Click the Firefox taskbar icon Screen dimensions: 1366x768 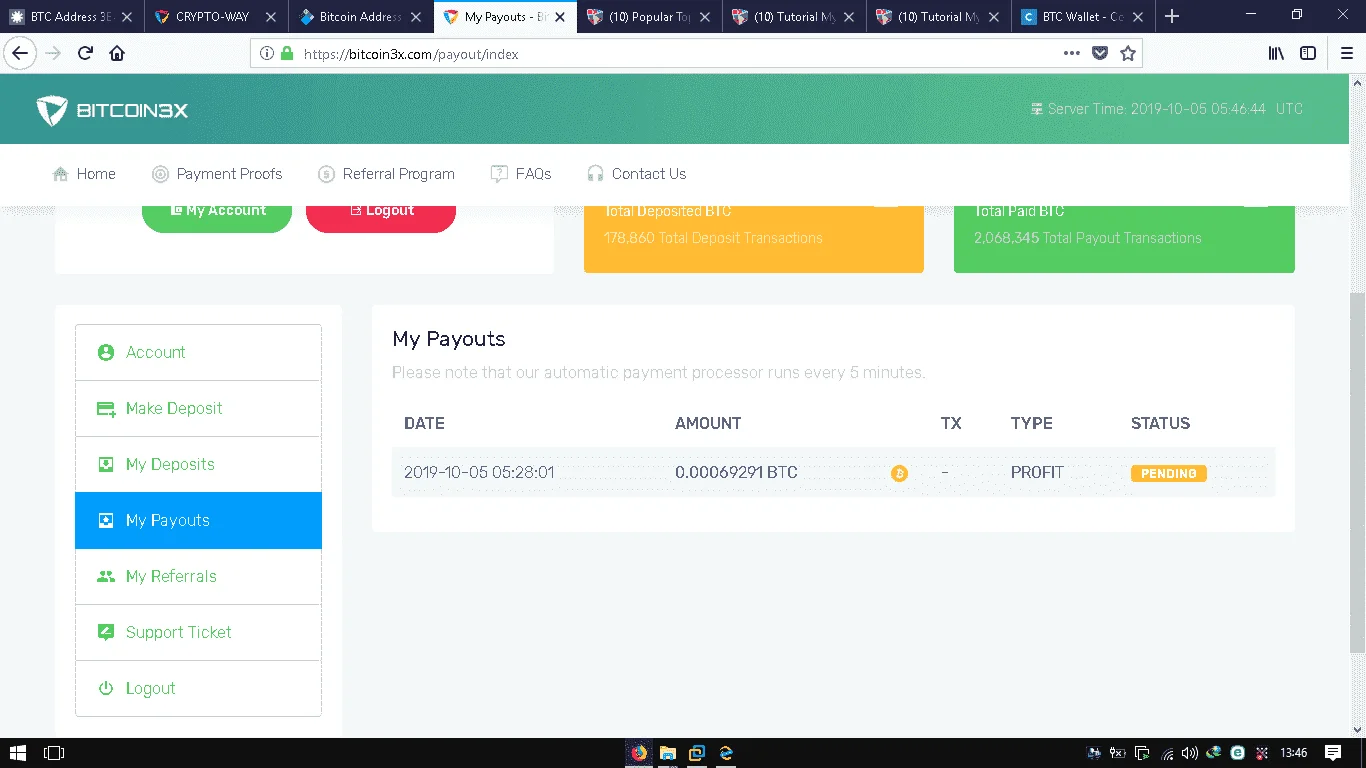[x=639, y=753]
